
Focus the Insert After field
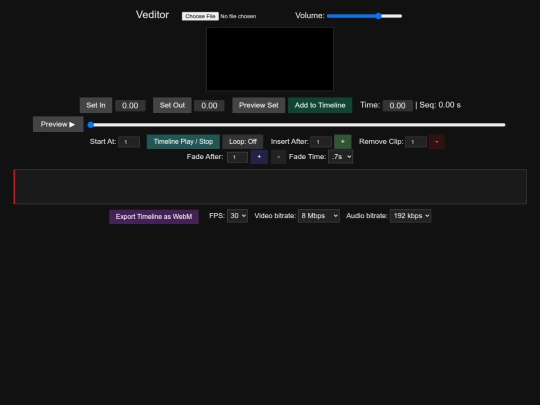click(321, 142)
